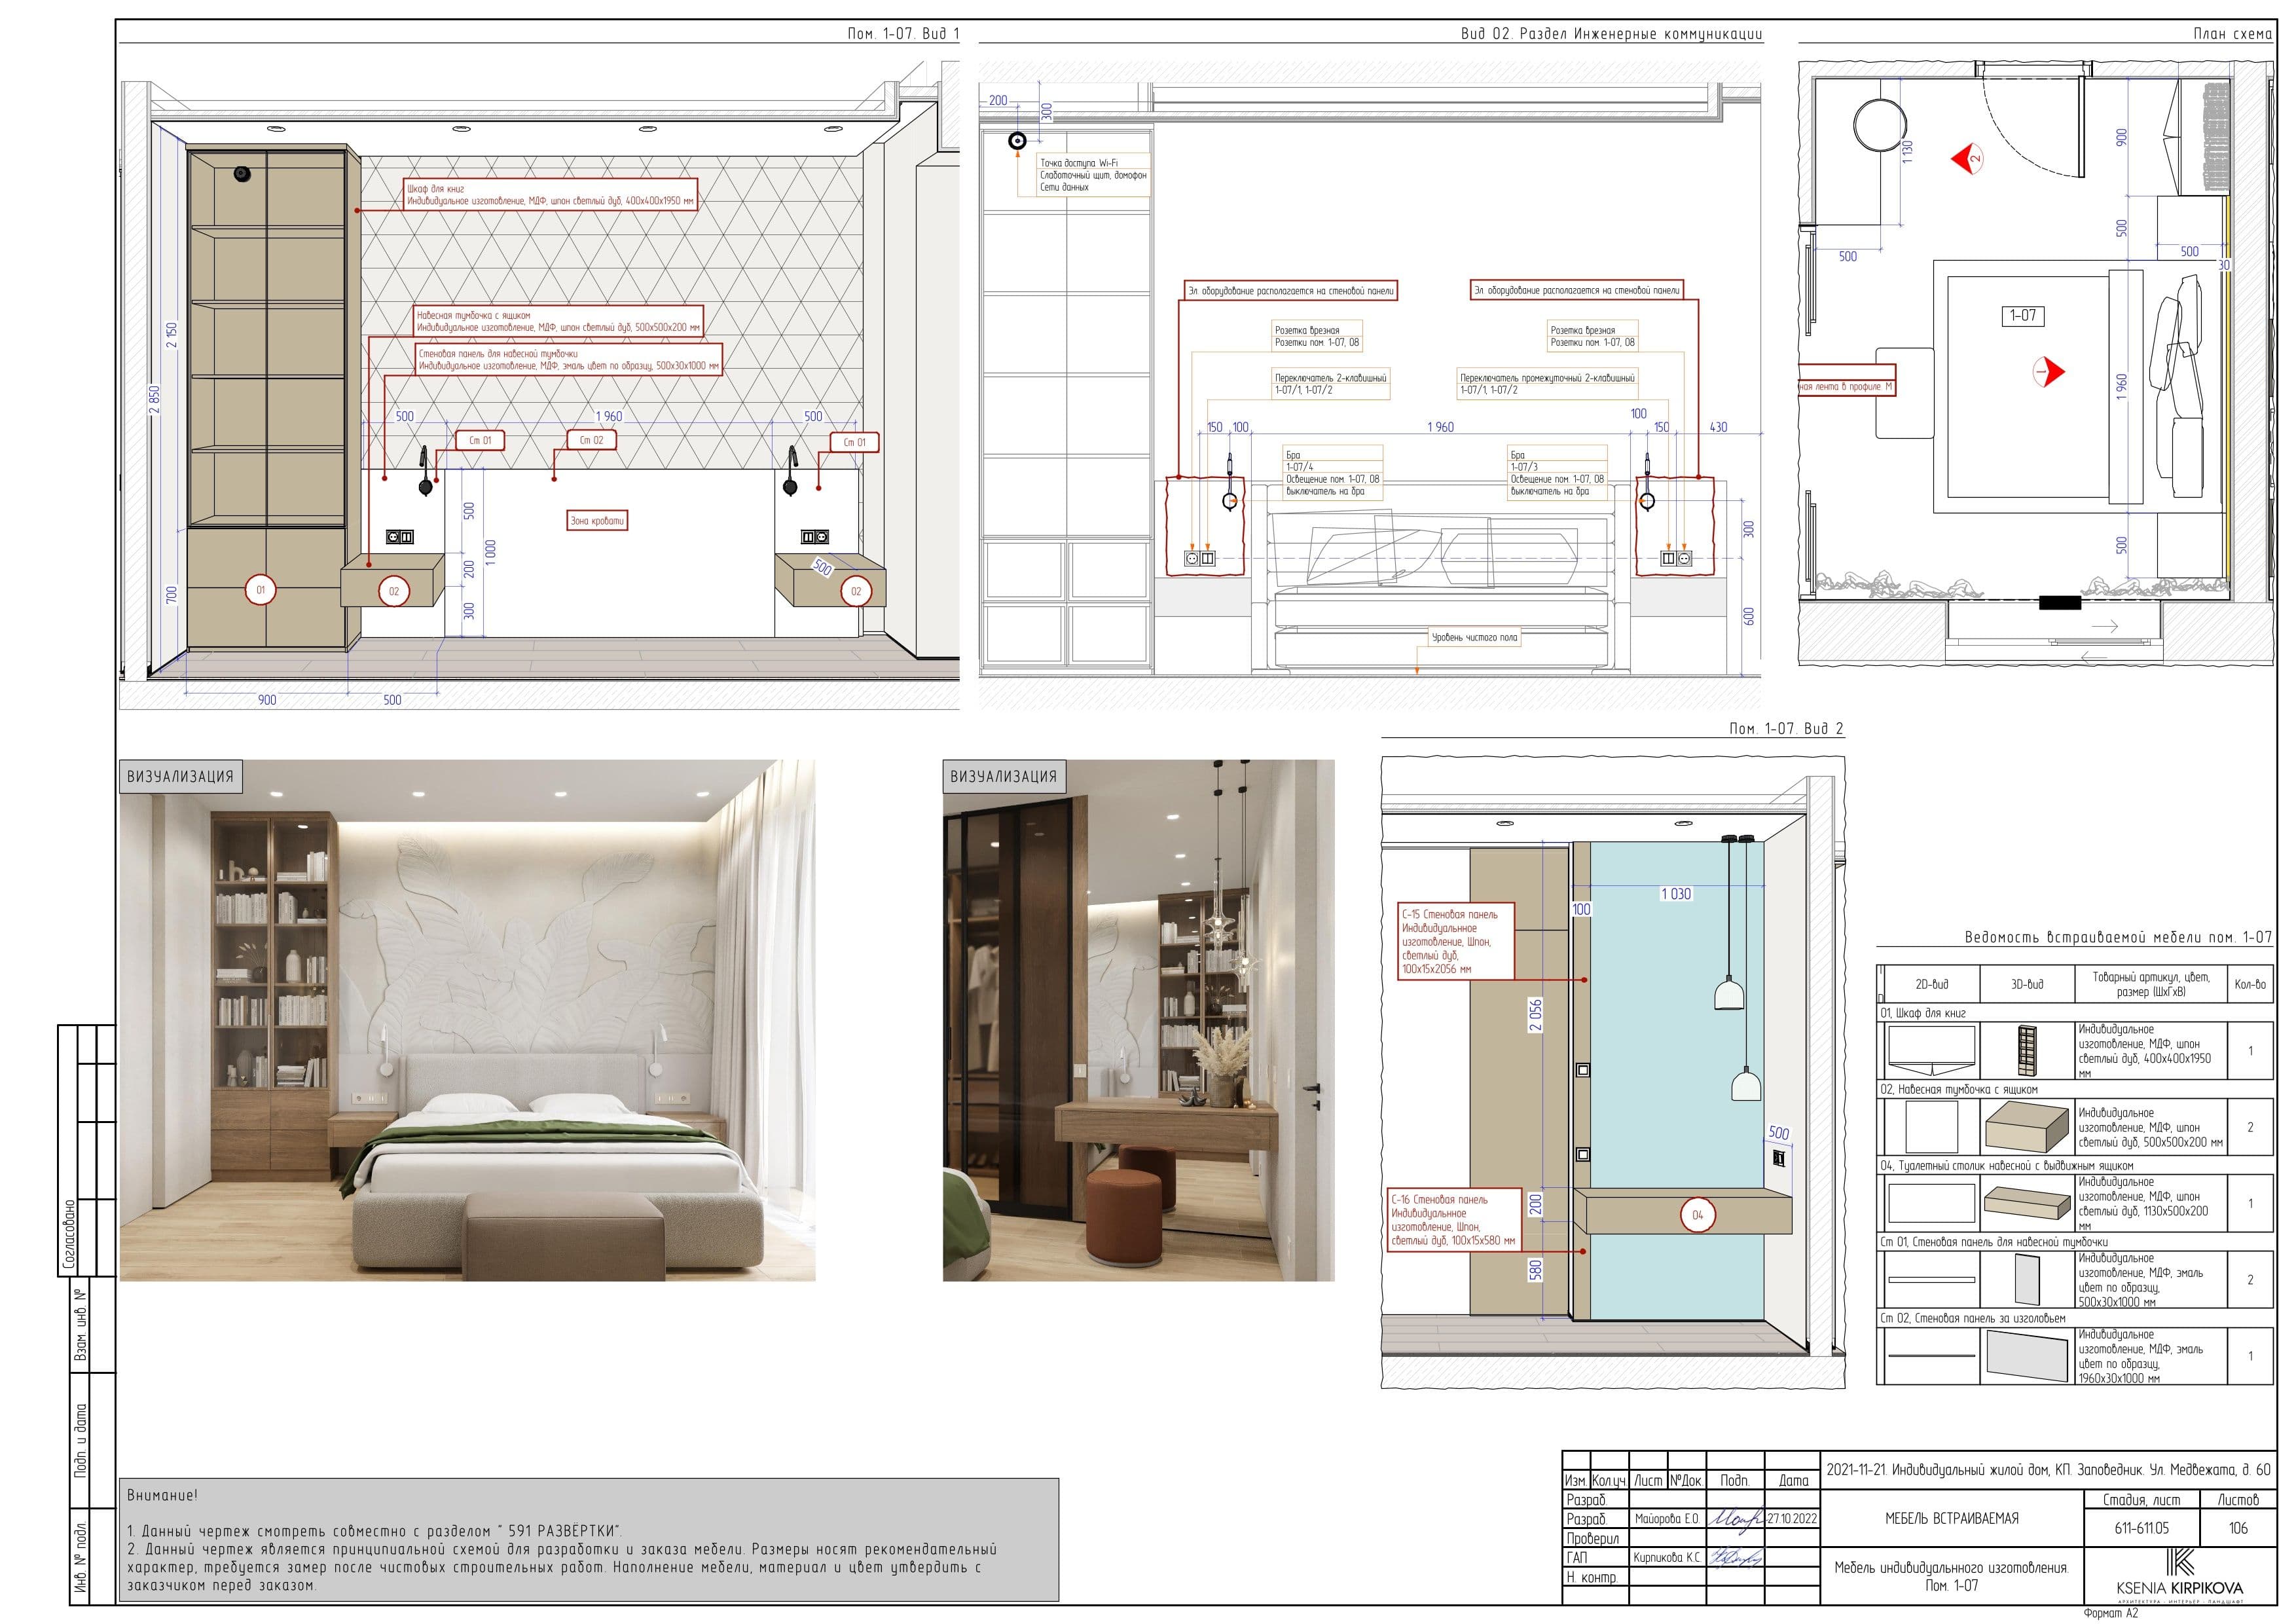
Task: Click the red section marker 1 on the plan
Action: click(x=2048, y=372)
